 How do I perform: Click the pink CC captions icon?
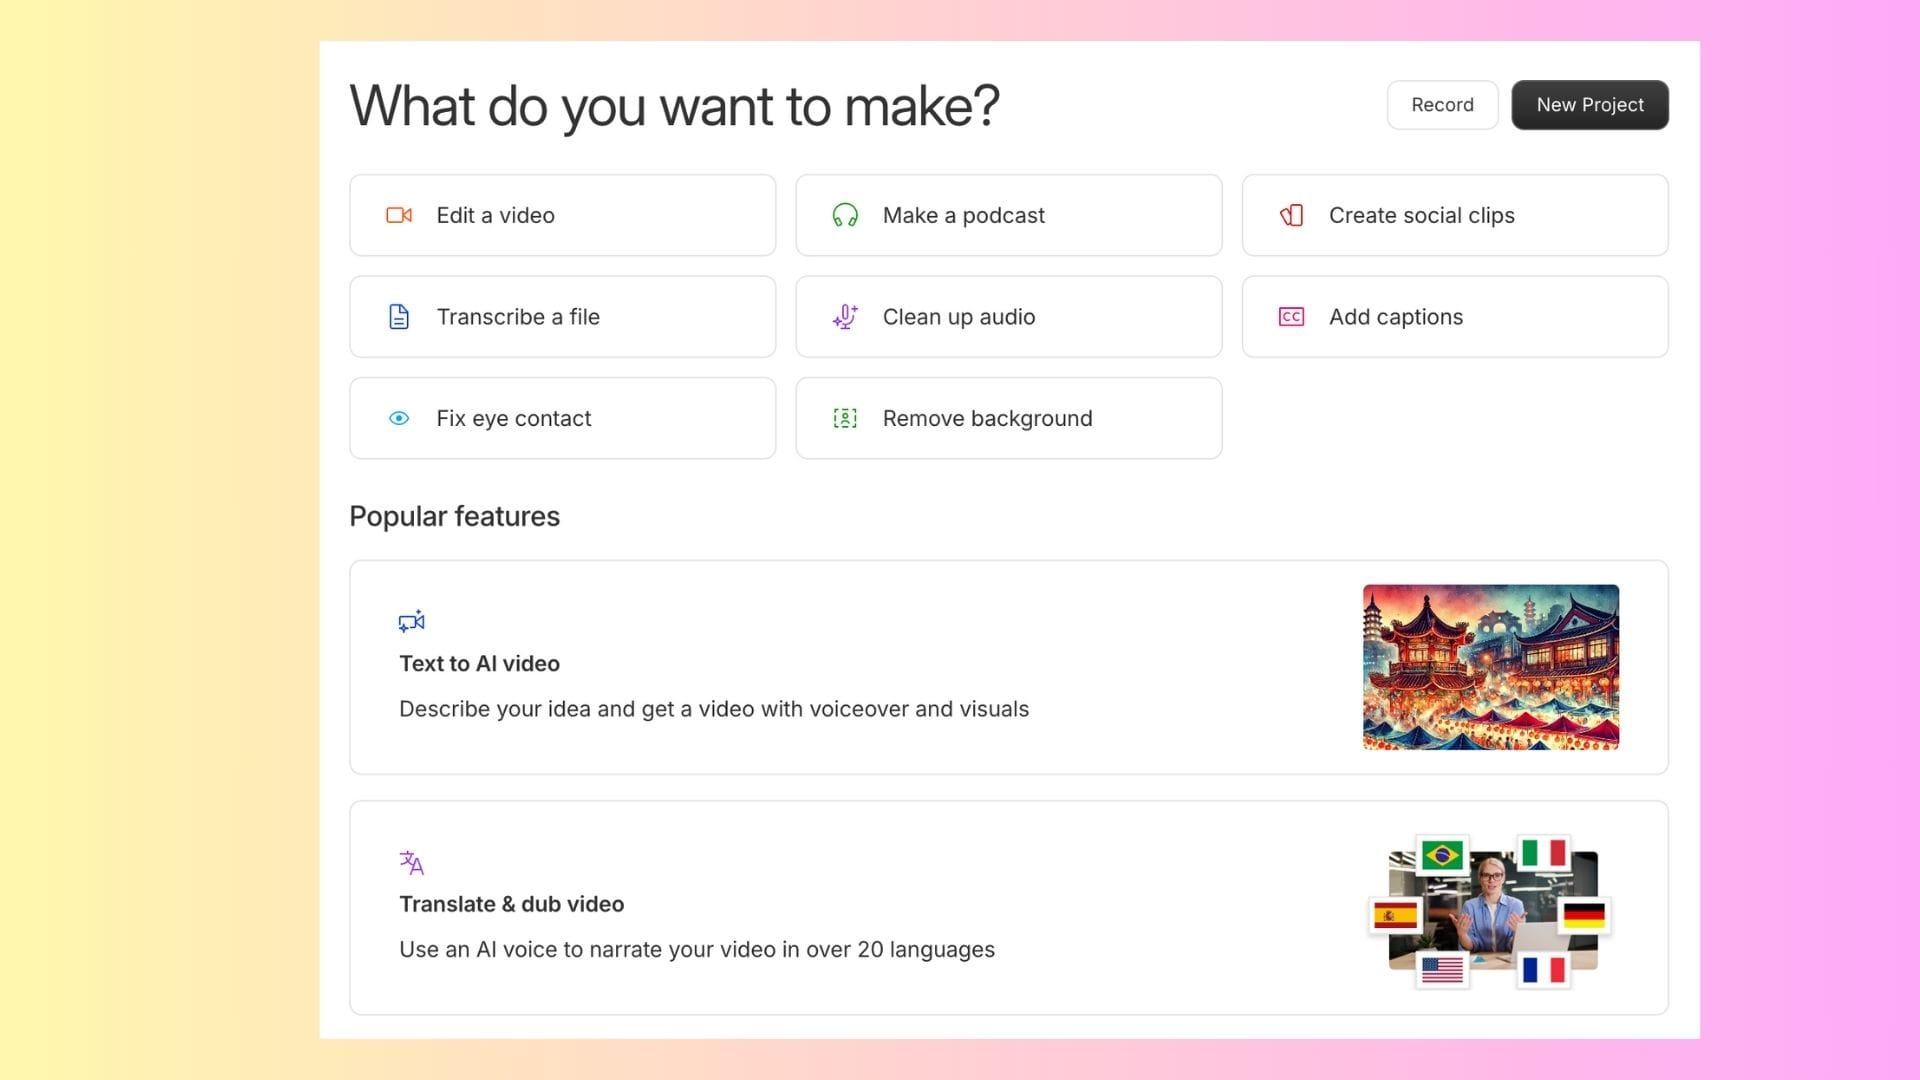tap(1291, 317)
